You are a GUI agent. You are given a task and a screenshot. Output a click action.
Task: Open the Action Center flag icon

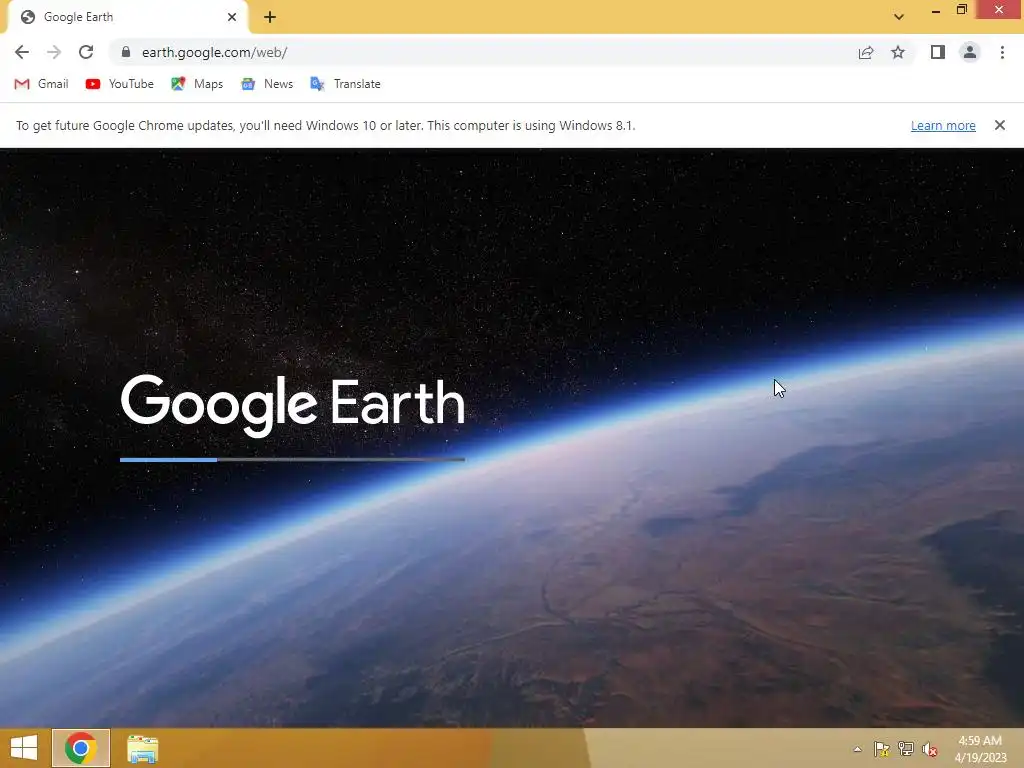click(x=882, y=749)
